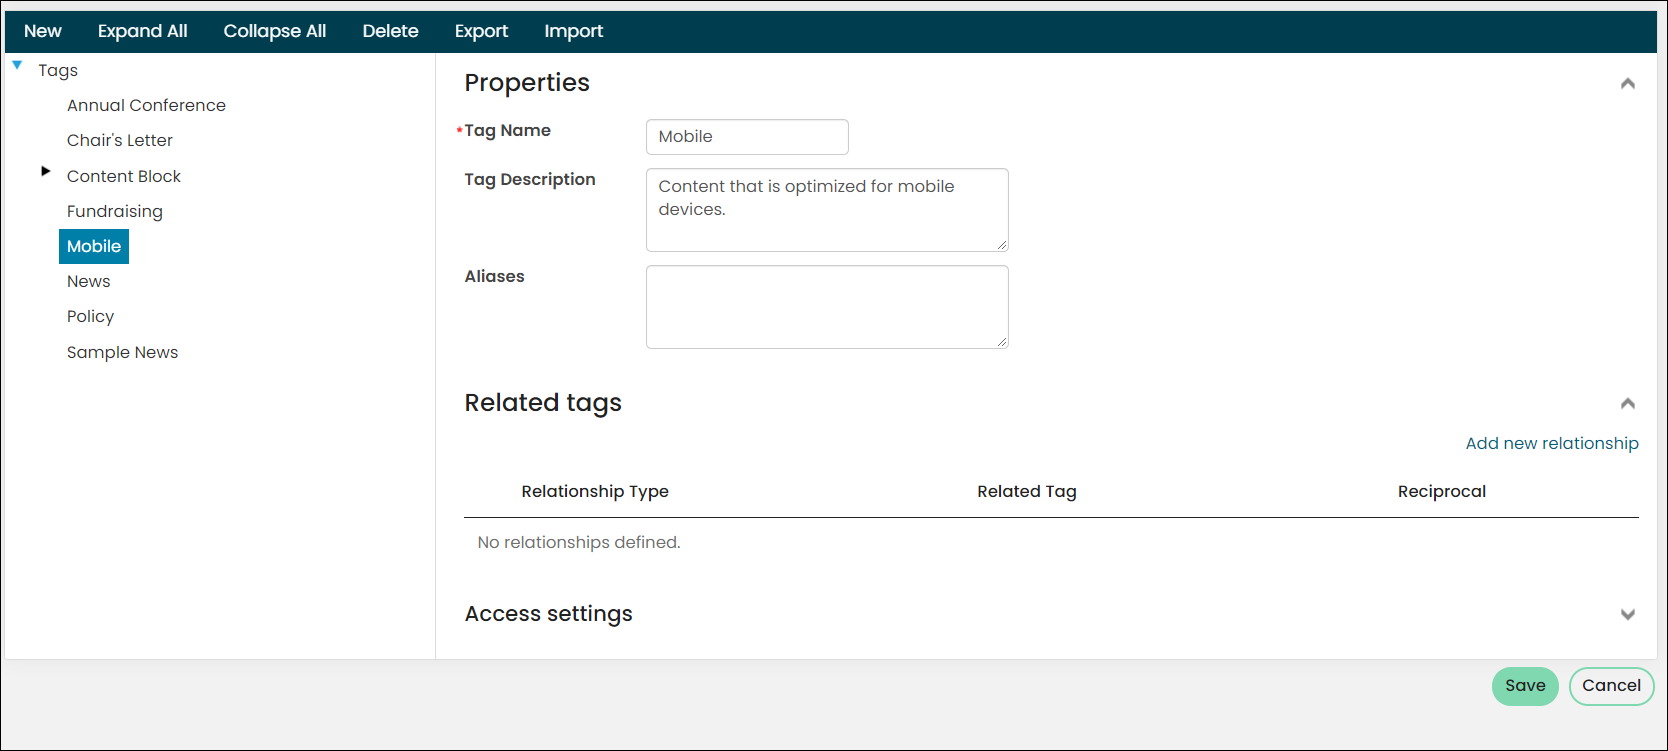Click the Aliases text area
Screen dimensions: 1668x751
827,307
